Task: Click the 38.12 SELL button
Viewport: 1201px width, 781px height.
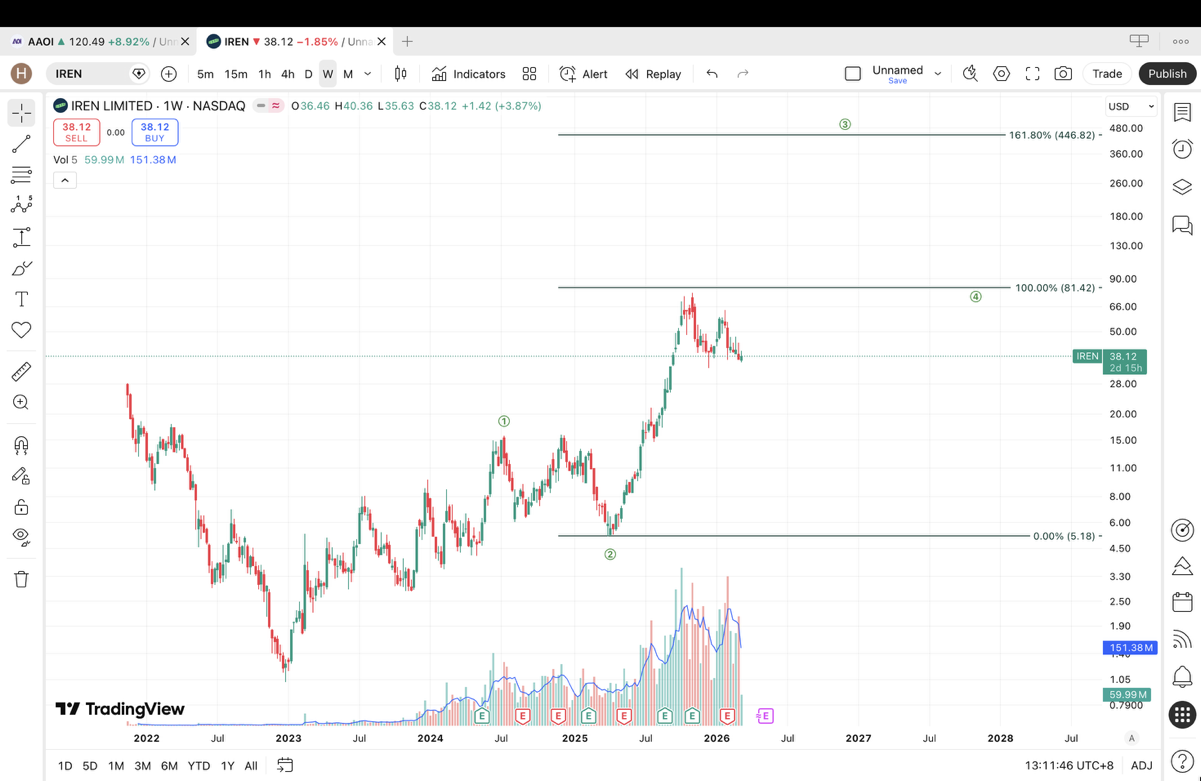Action: [77, 132]
